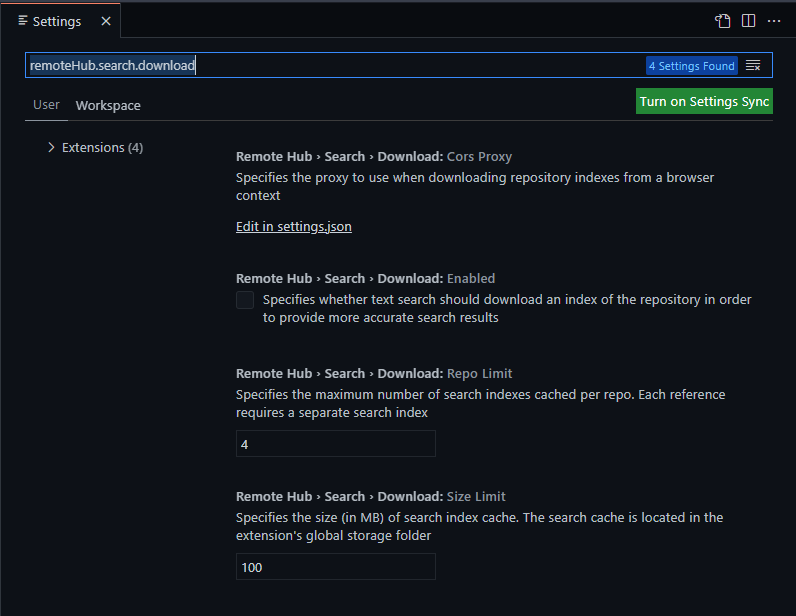Close the Settings tab
Viewport: 796px width, 616px height.
(106, 21)
